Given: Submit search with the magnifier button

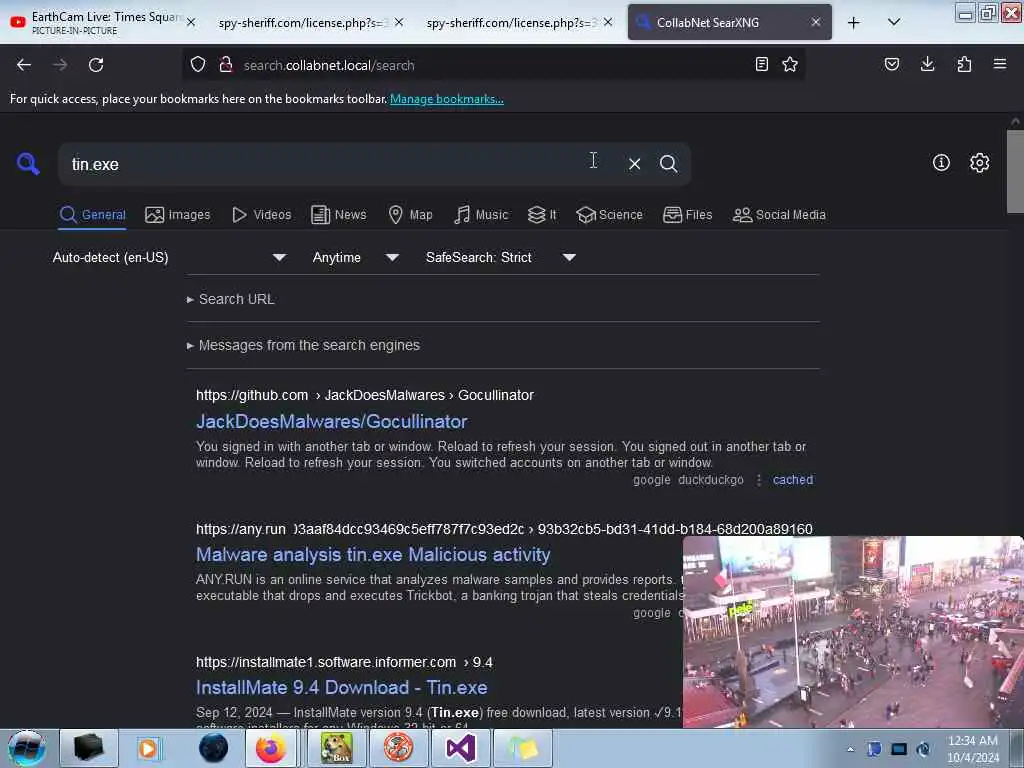Looking at the screenshot, I should (x=669, y=164).
